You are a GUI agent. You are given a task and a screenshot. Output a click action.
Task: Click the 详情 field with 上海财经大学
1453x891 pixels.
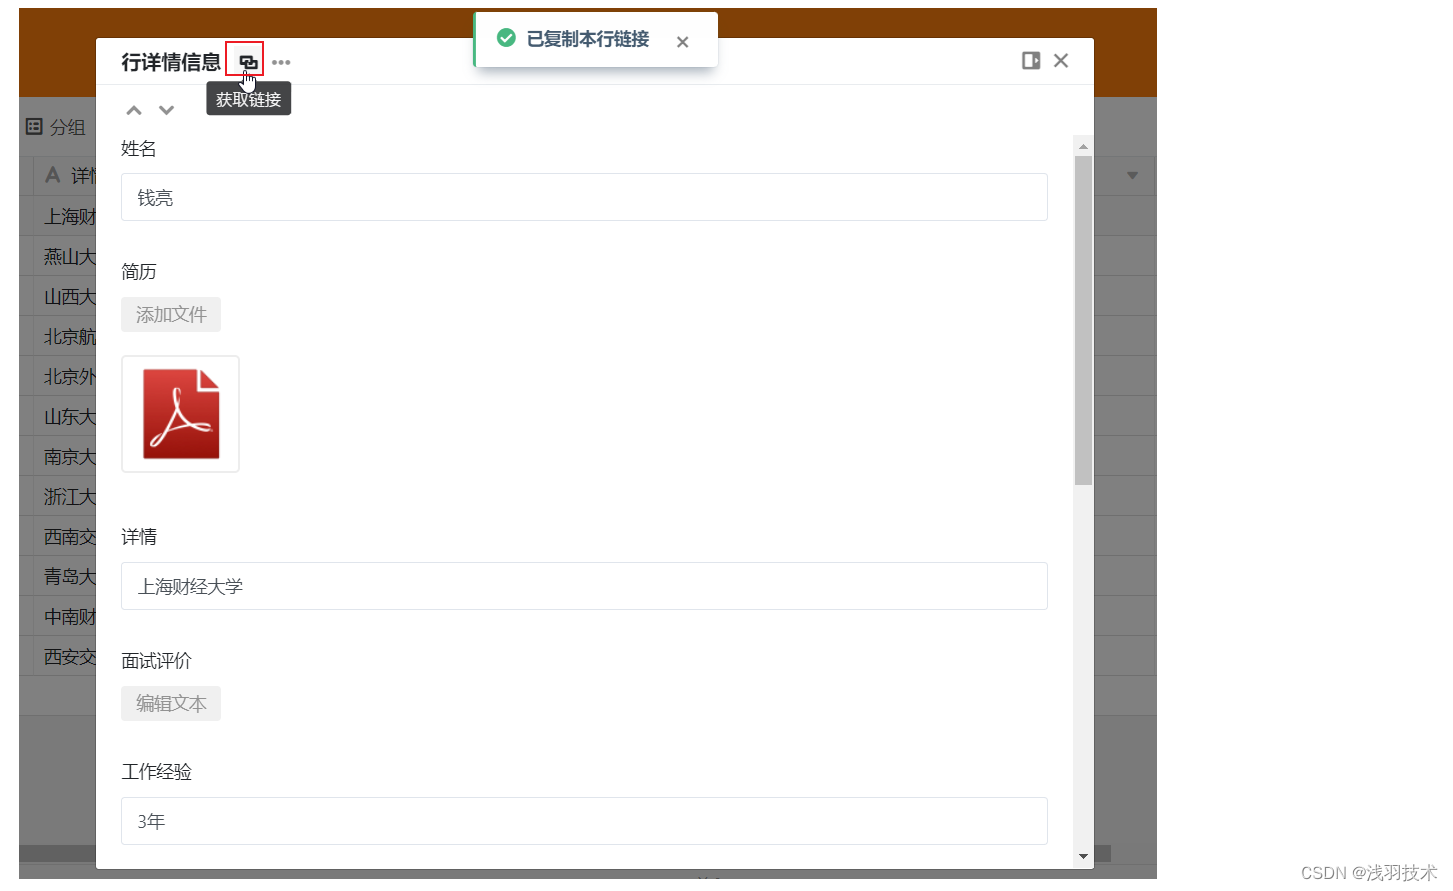coord(584,586)
